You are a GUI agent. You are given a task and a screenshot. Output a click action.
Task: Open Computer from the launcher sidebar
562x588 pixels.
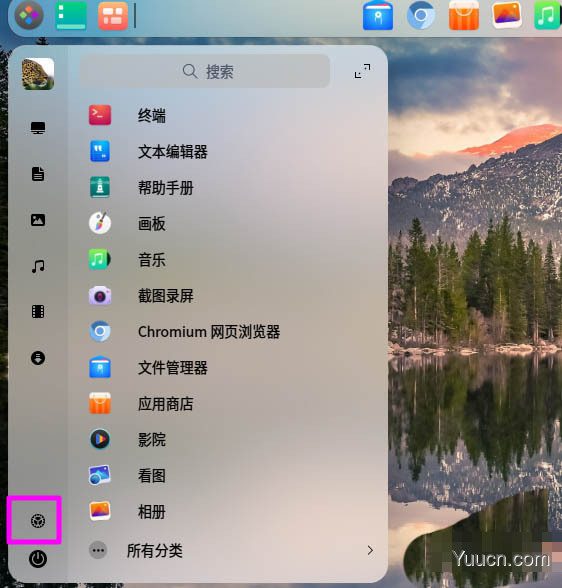point(38,128)
